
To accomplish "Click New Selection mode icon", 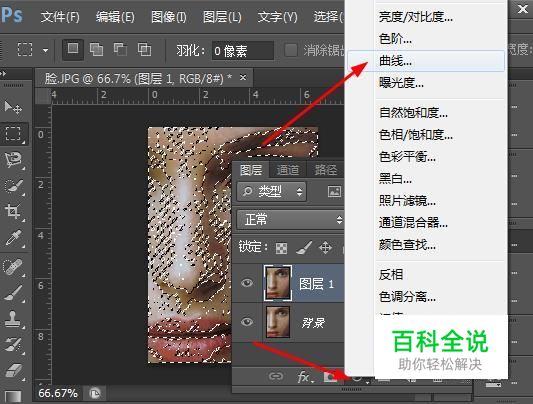I will point(73,50).
